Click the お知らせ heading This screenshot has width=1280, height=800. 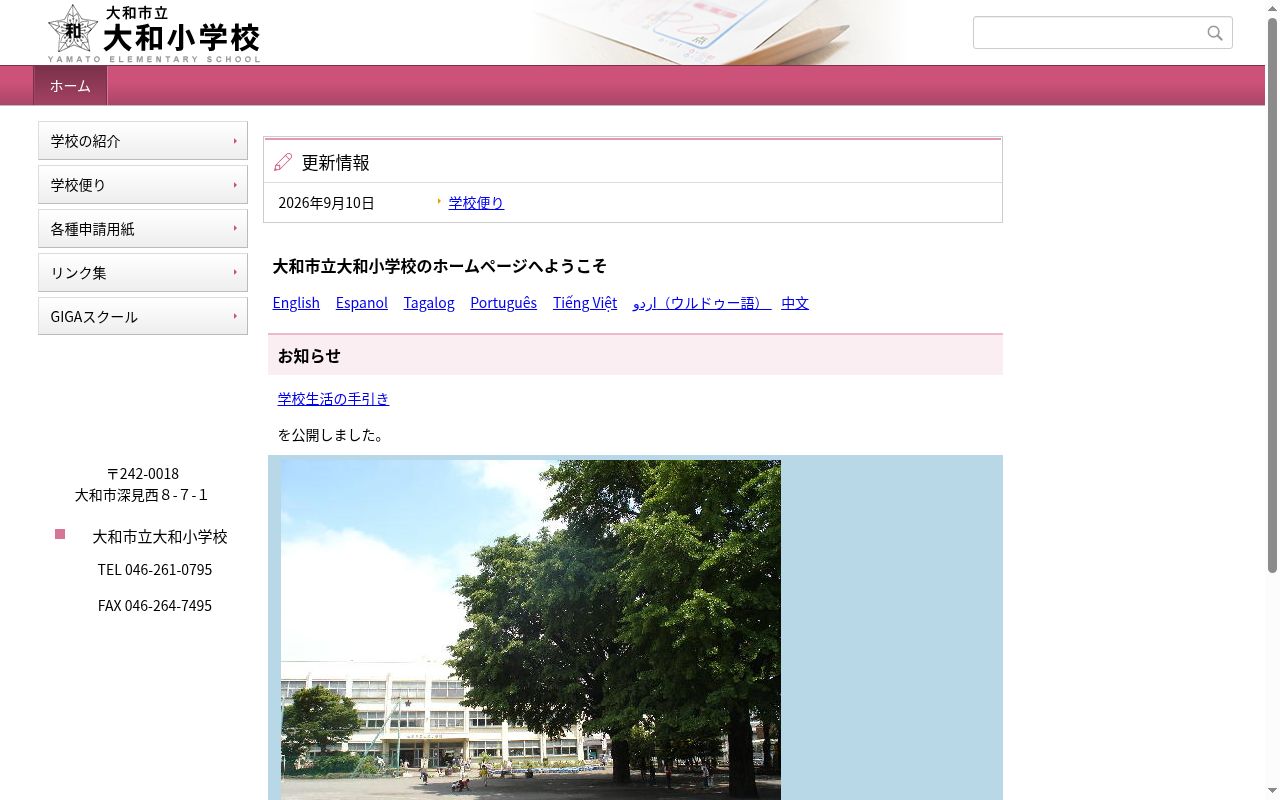[309, 356]
